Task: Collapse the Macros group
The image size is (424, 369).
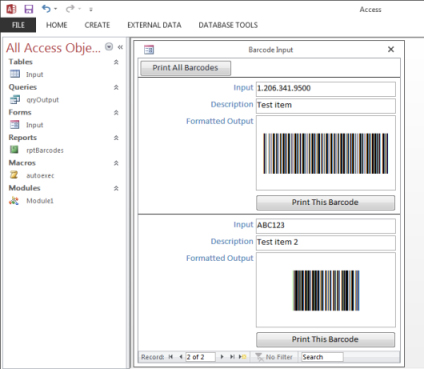Action: coord(116,163)
